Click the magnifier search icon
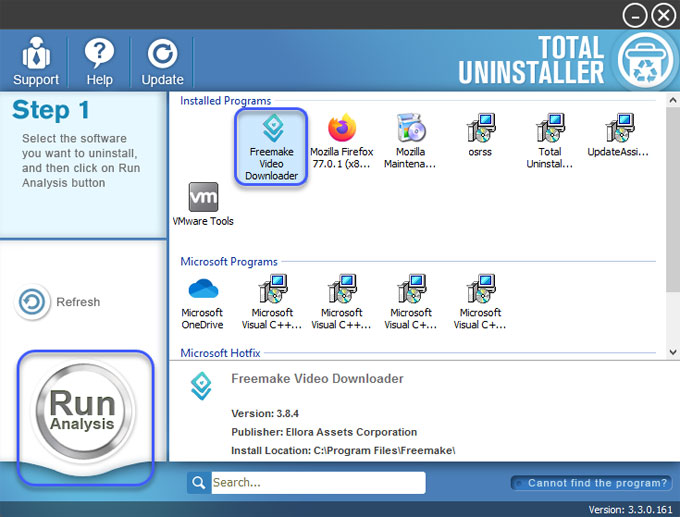The image size is (680, 517). pos(199,483)
